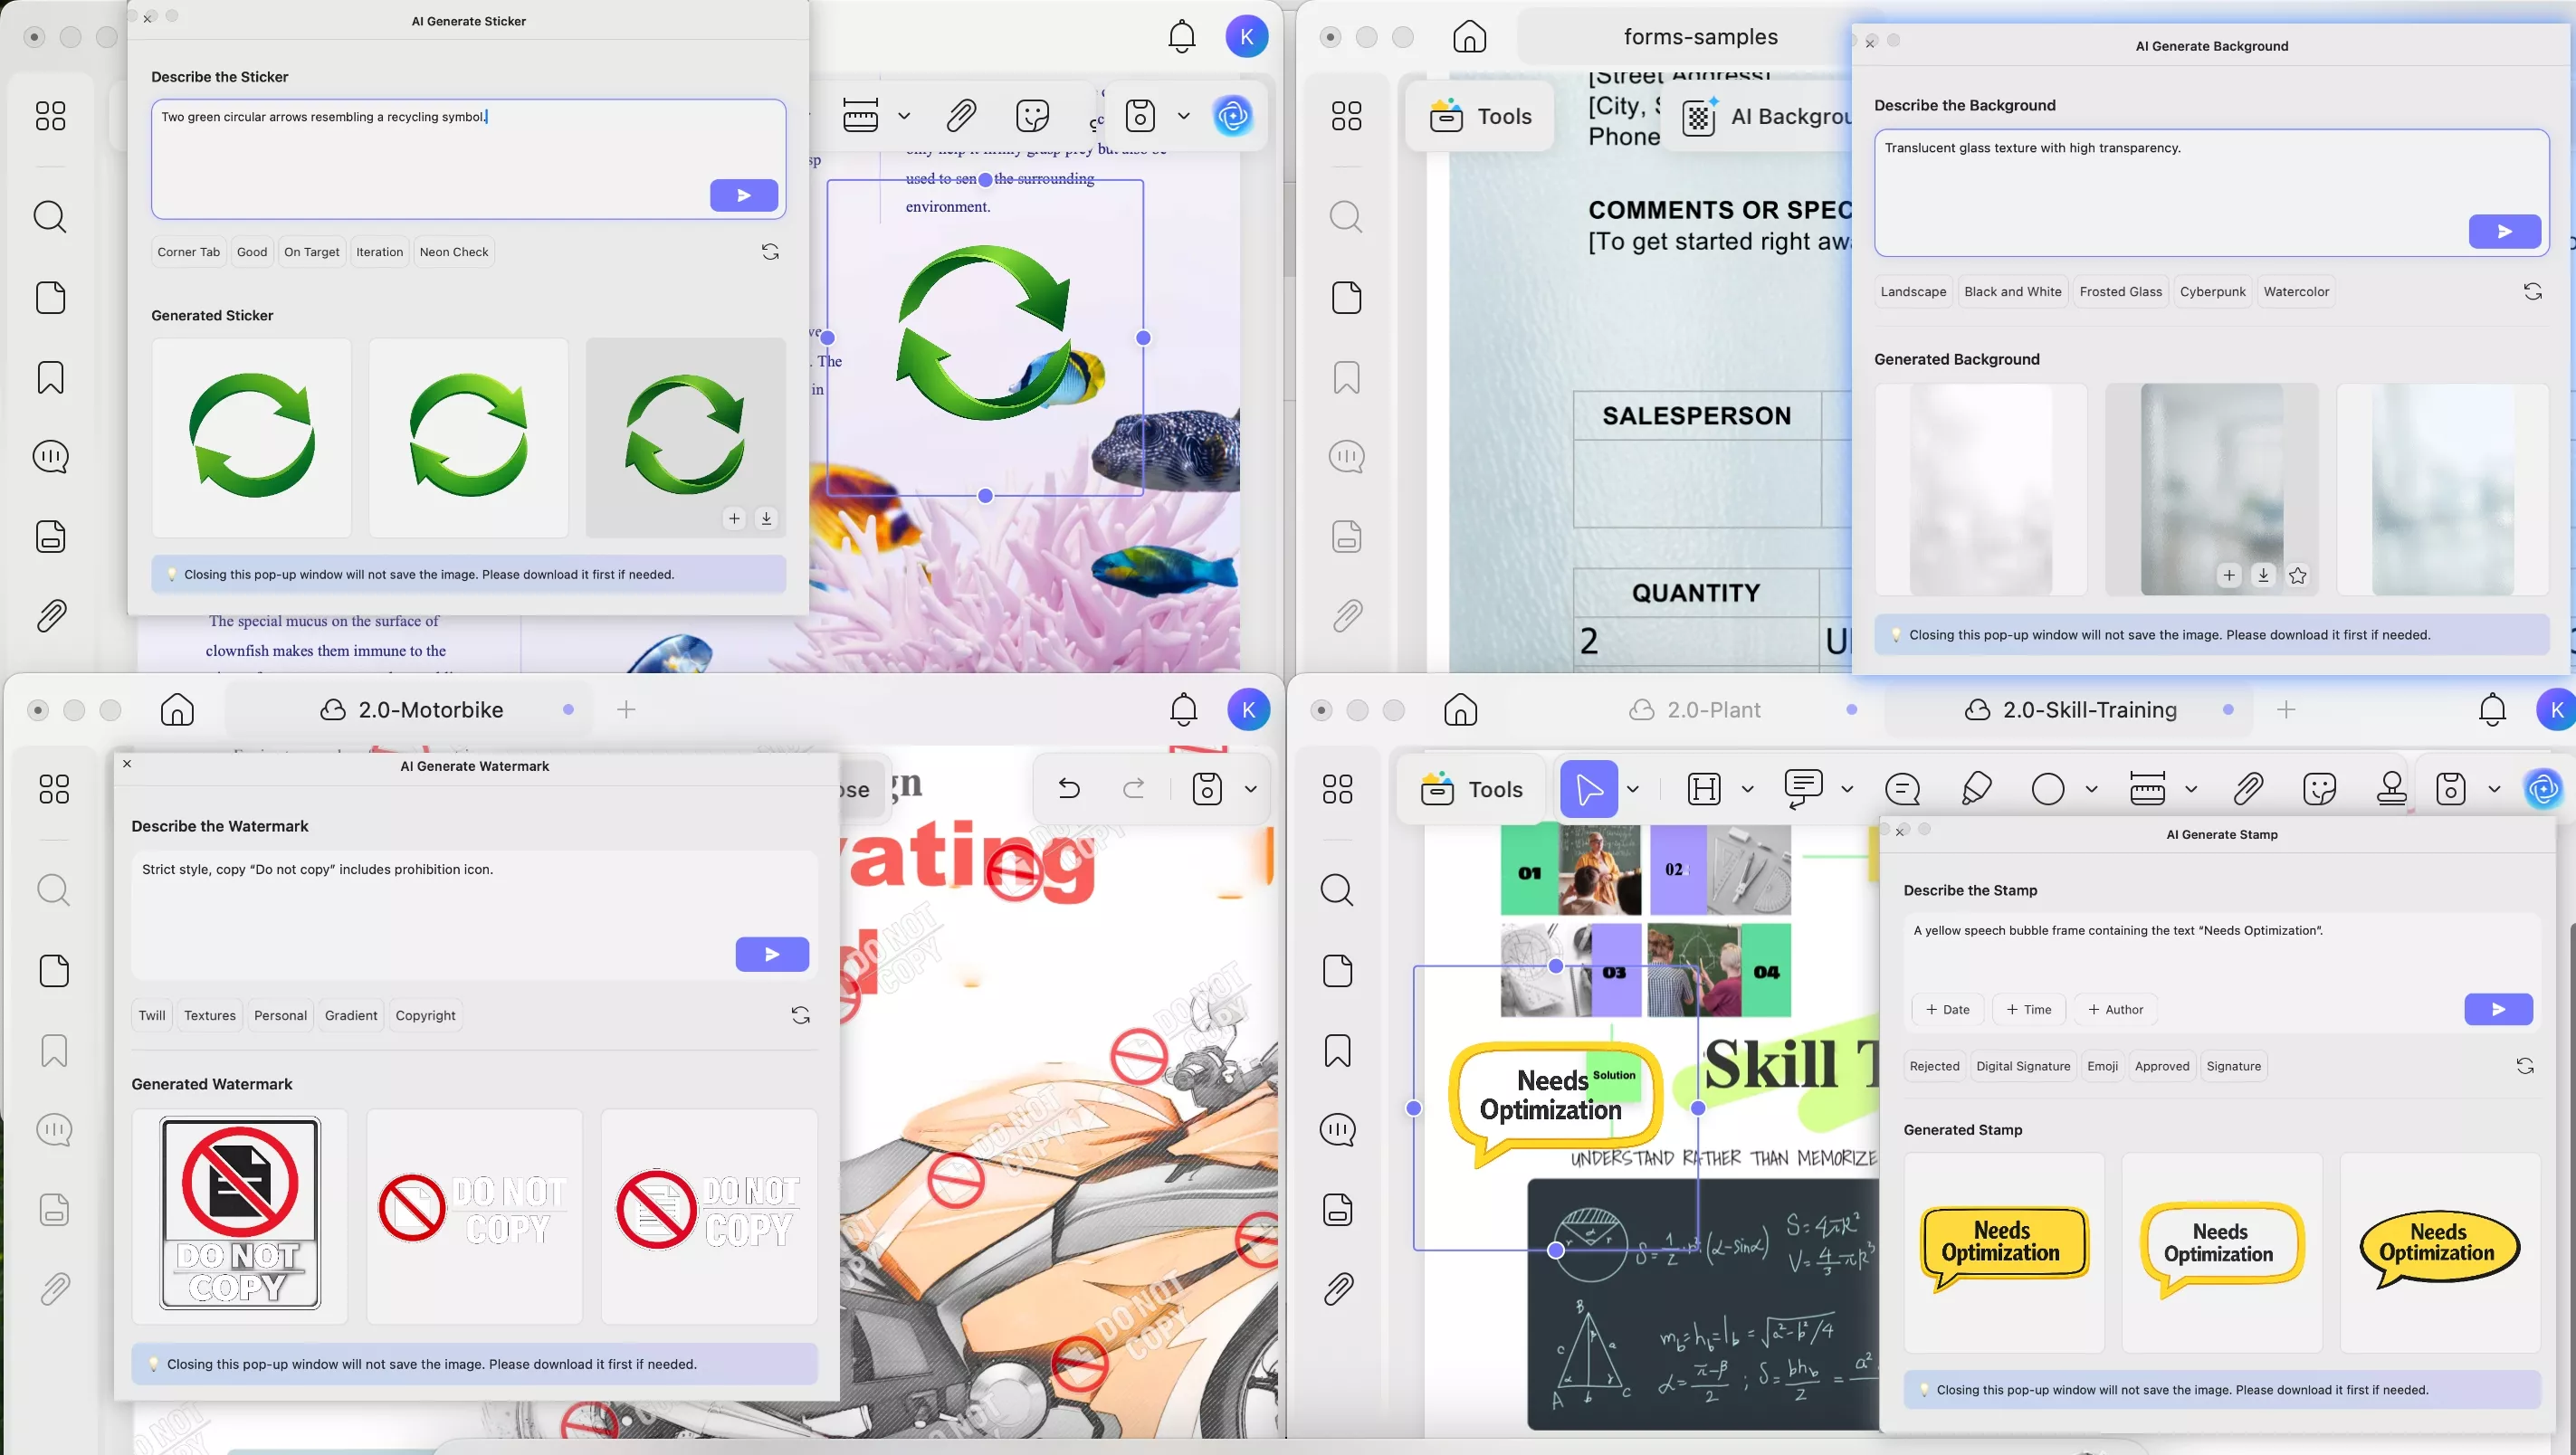The width and height of the screenshot is (2576, 1455).
Task: Click the sticker description text field
Action: pyautogui.click(x=430, y=150)
